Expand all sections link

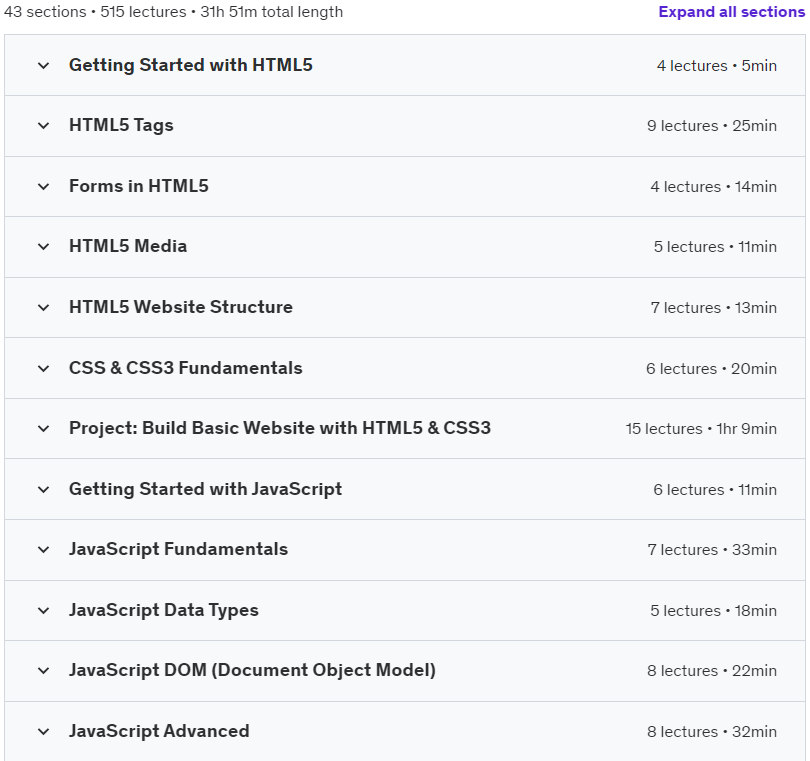[731, 11]
